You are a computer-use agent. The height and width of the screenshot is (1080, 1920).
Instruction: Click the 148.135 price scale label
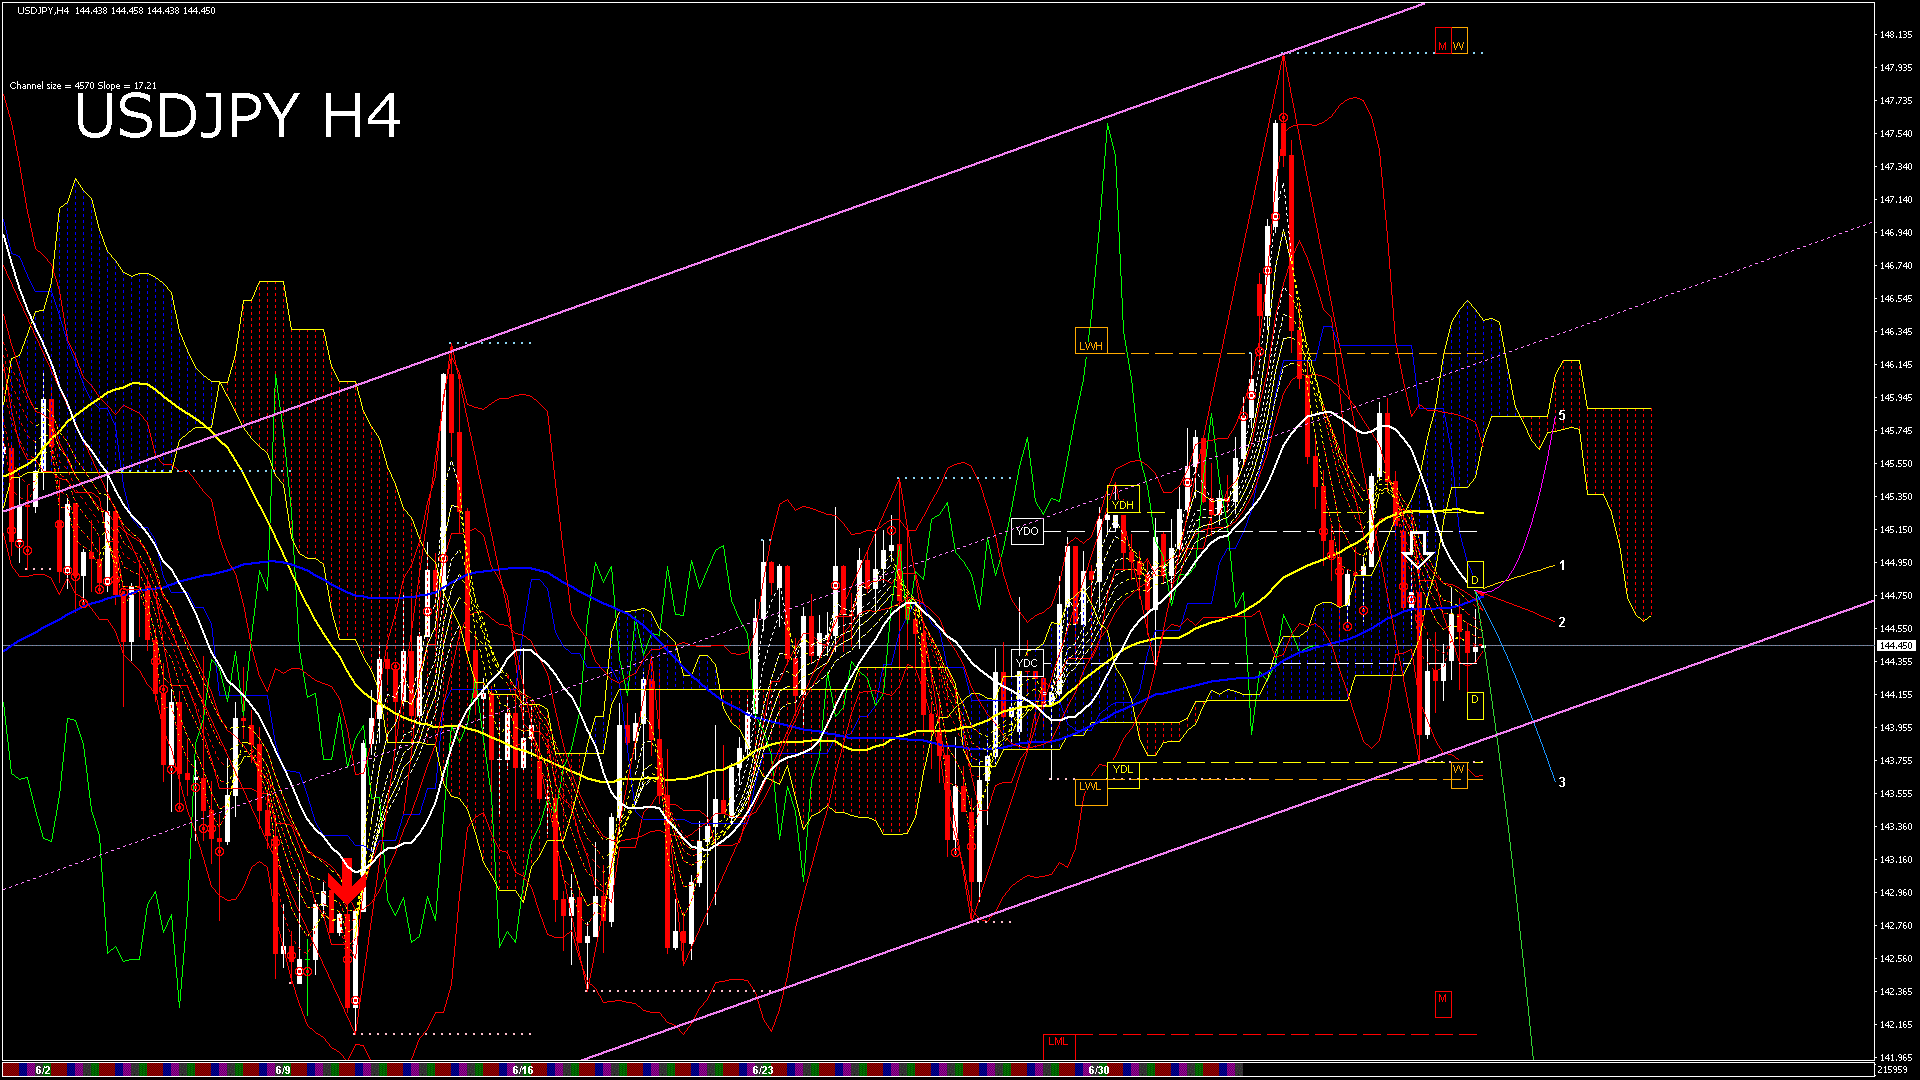coord(1895,35)
